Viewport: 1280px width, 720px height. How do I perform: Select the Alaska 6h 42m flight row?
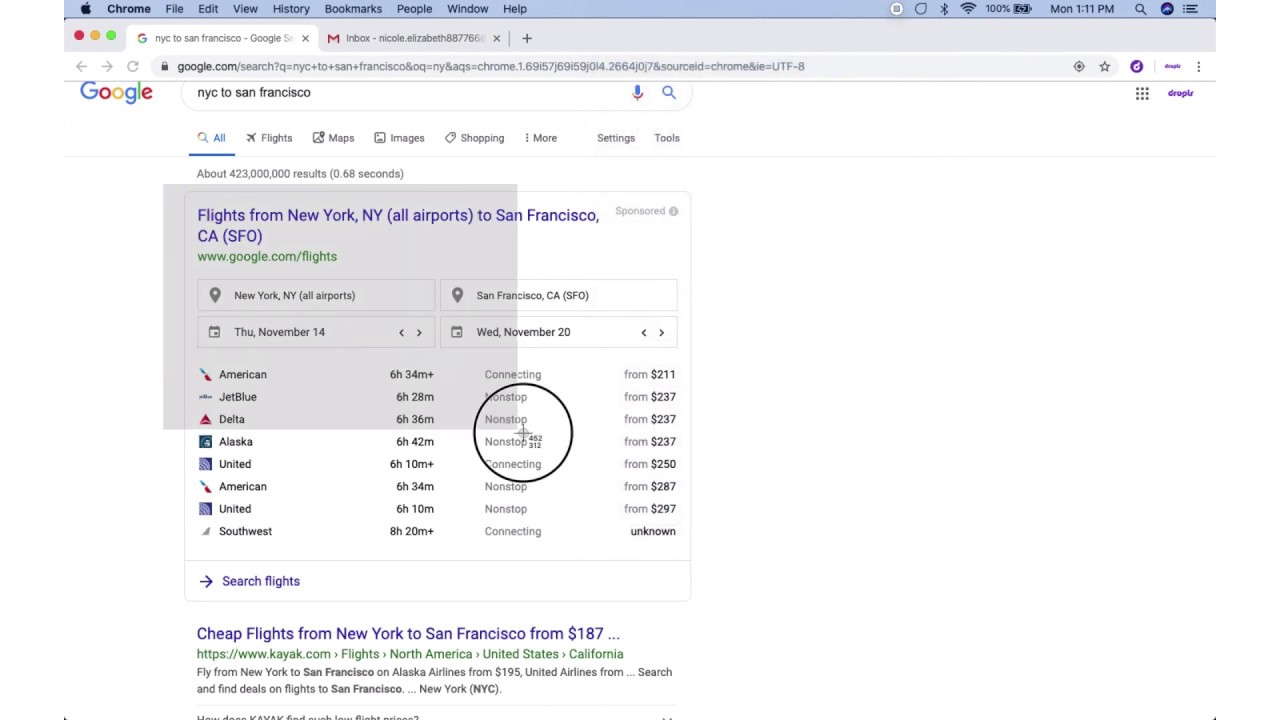pyautogui.click(x=437, y=442)
